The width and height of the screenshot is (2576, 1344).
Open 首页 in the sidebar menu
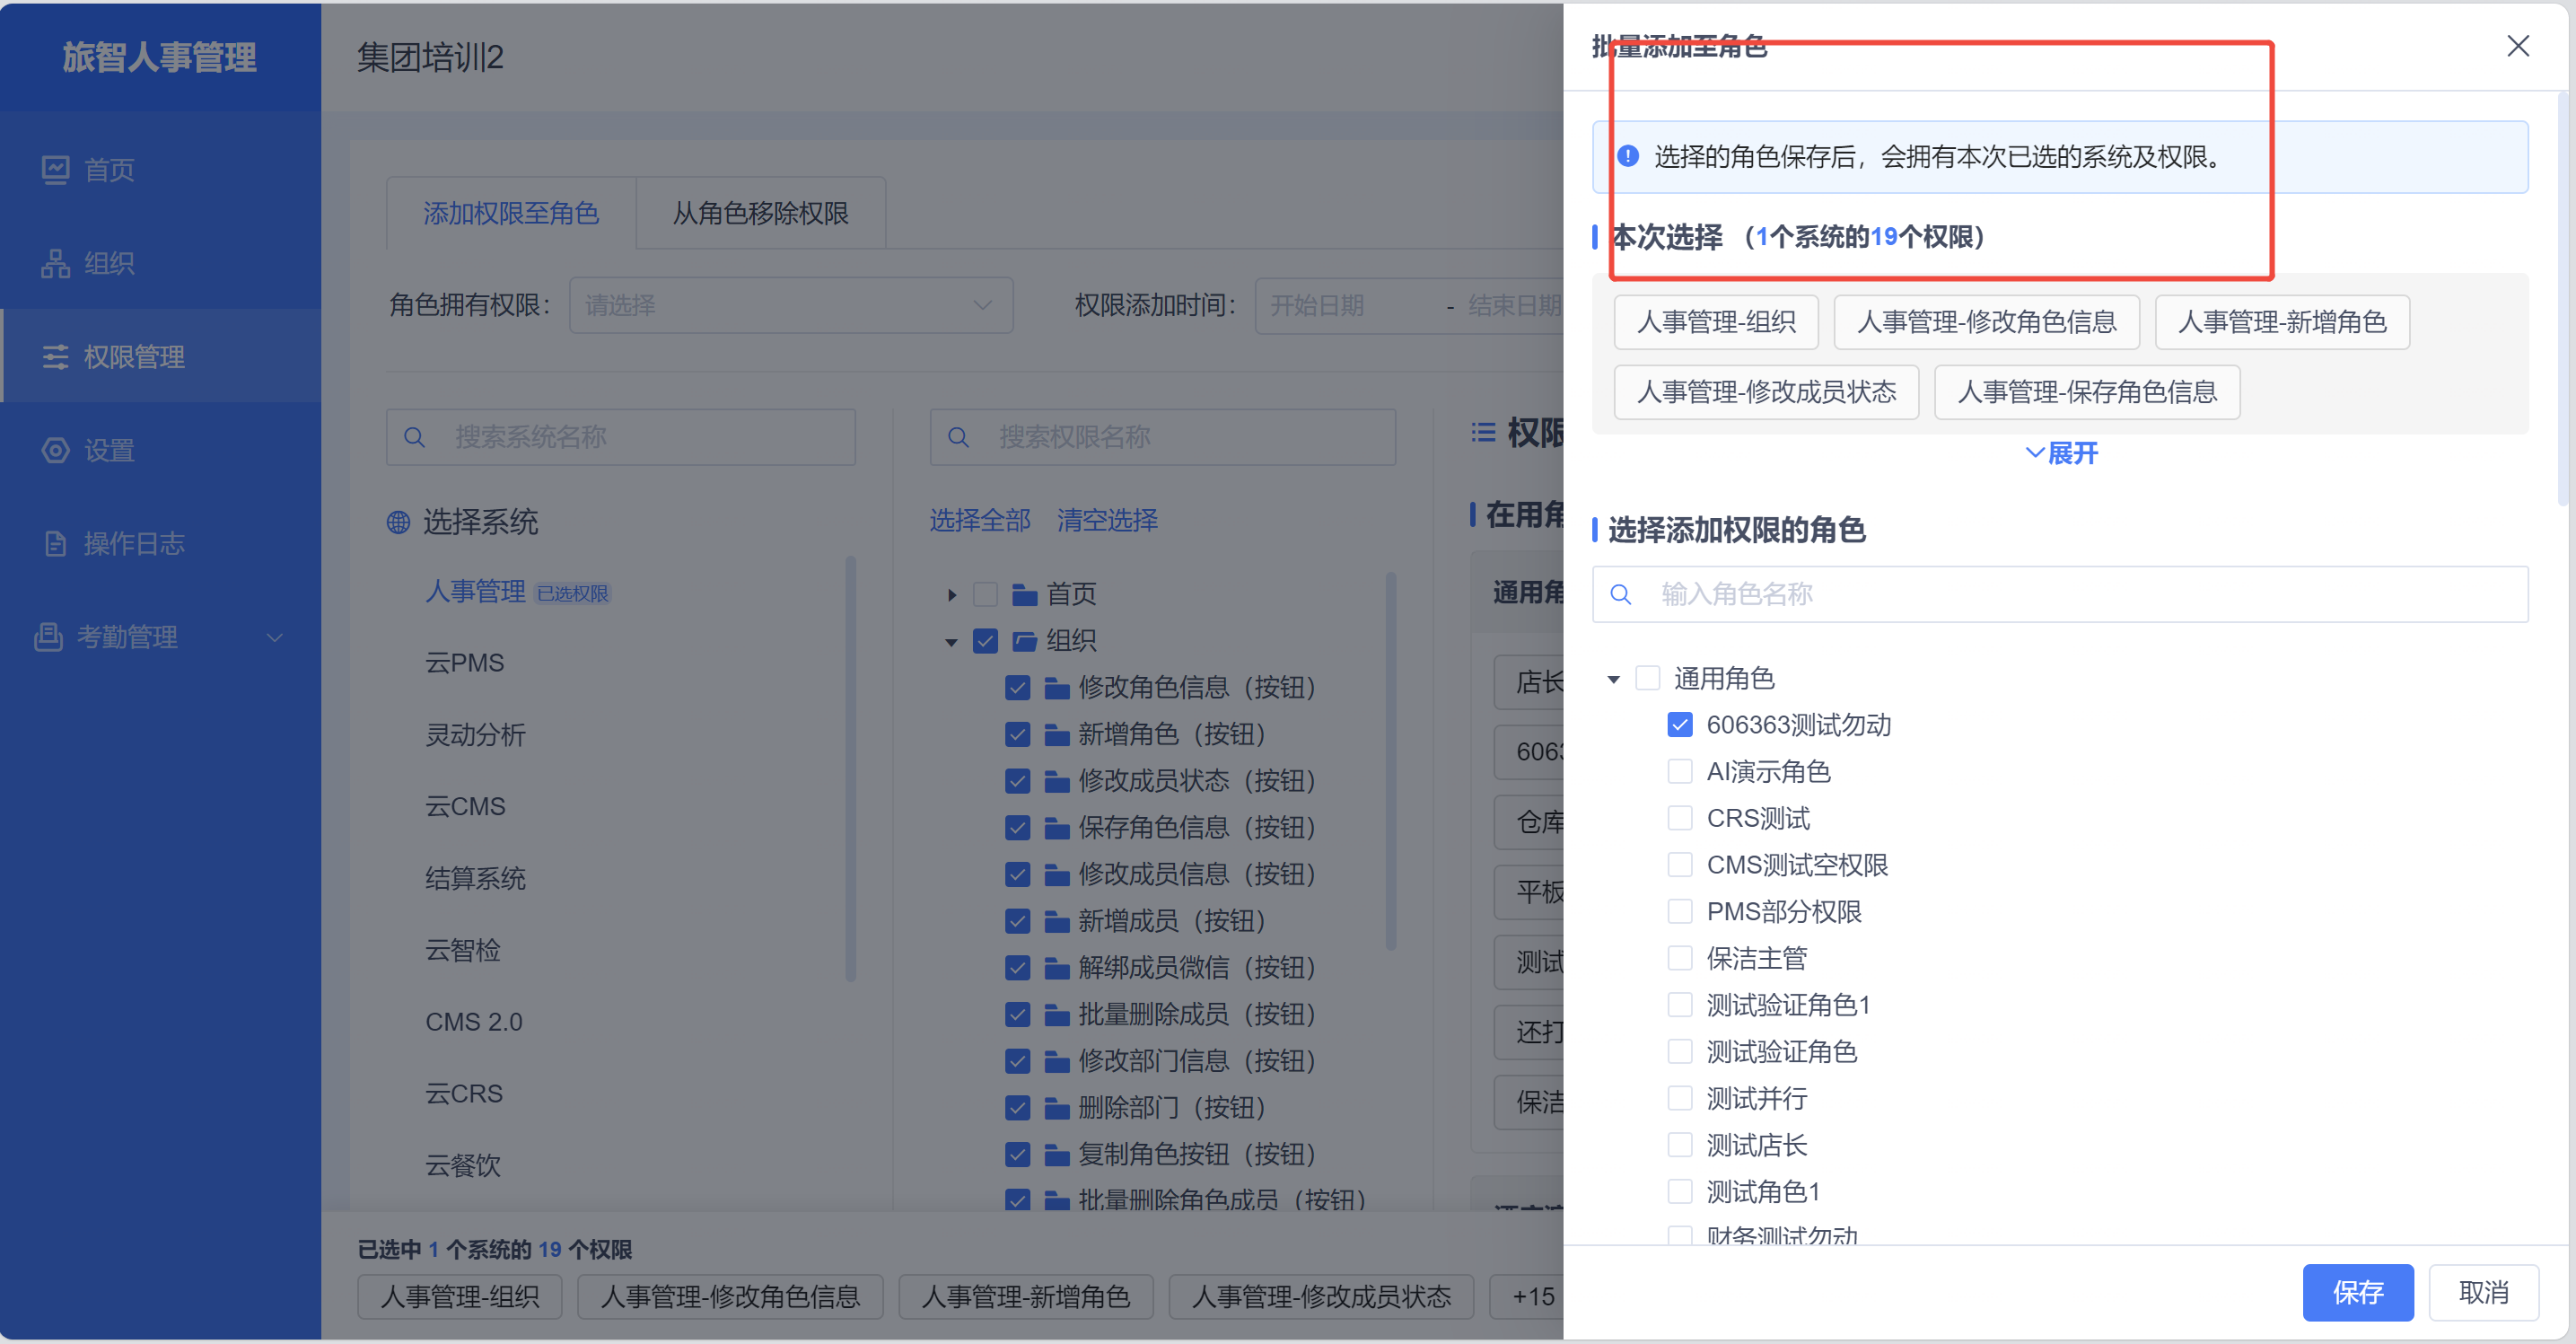pos(160,170)
